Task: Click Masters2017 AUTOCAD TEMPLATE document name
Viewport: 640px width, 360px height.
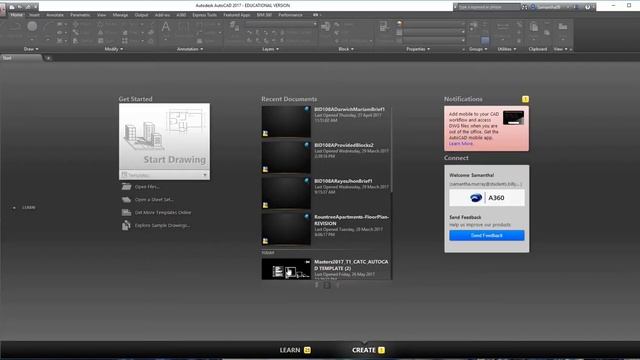Action: [351, 265]
